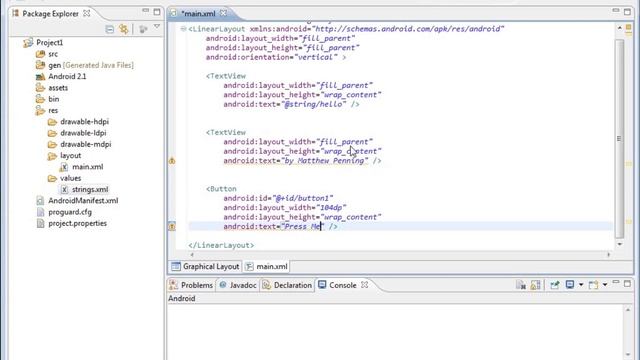The image size is (640, 360).
Task: Click the overview ruler marker for Matthew Penning warning
Action: 629,163
